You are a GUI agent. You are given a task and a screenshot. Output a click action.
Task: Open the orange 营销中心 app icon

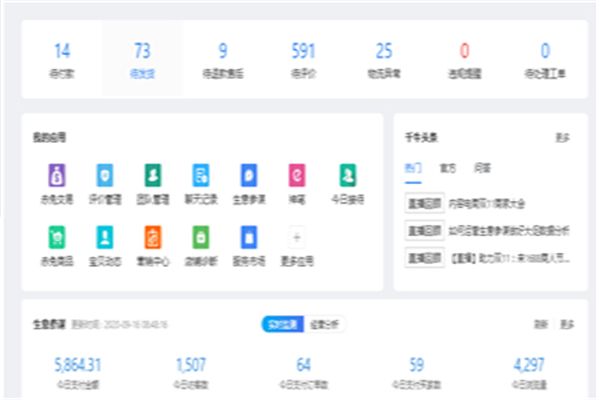point(152,237)
